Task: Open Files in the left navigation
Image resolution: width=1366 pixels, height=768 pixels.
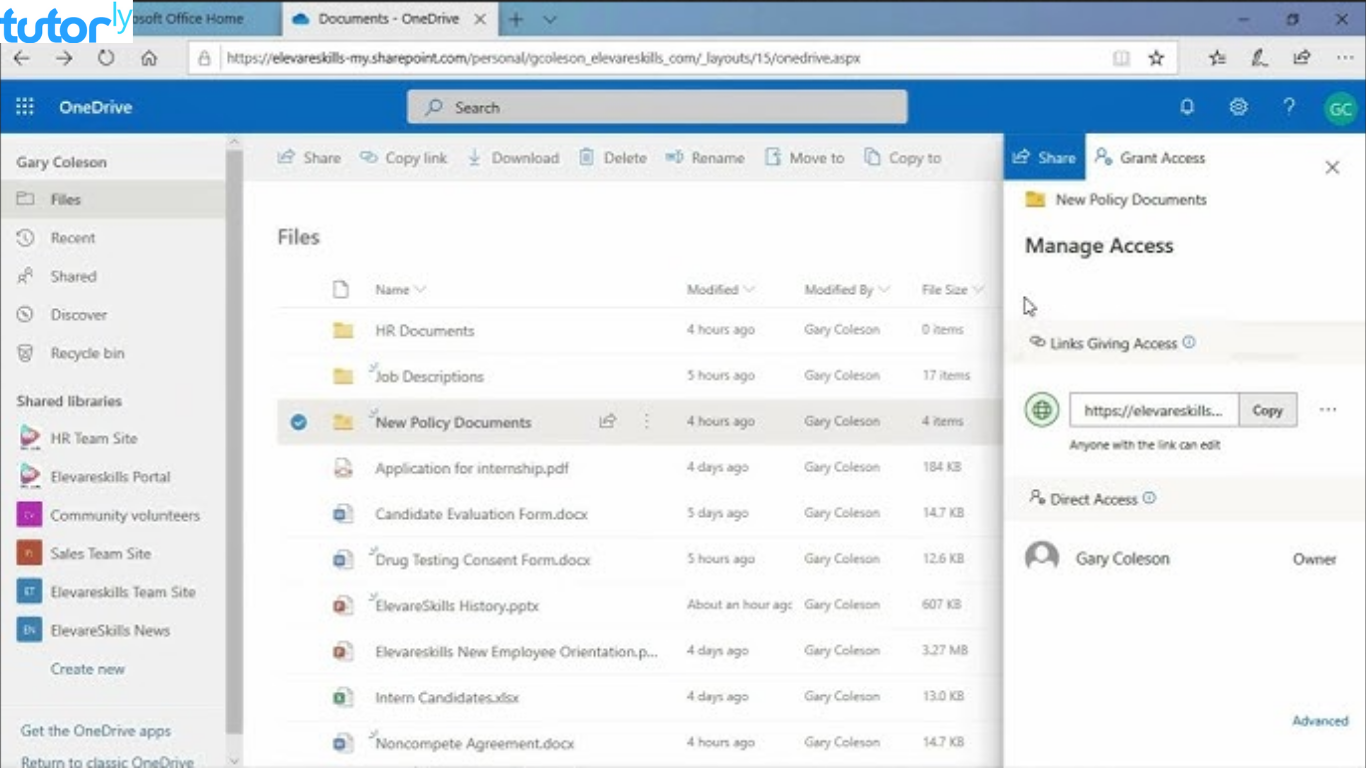Action: tap(113, 199)
